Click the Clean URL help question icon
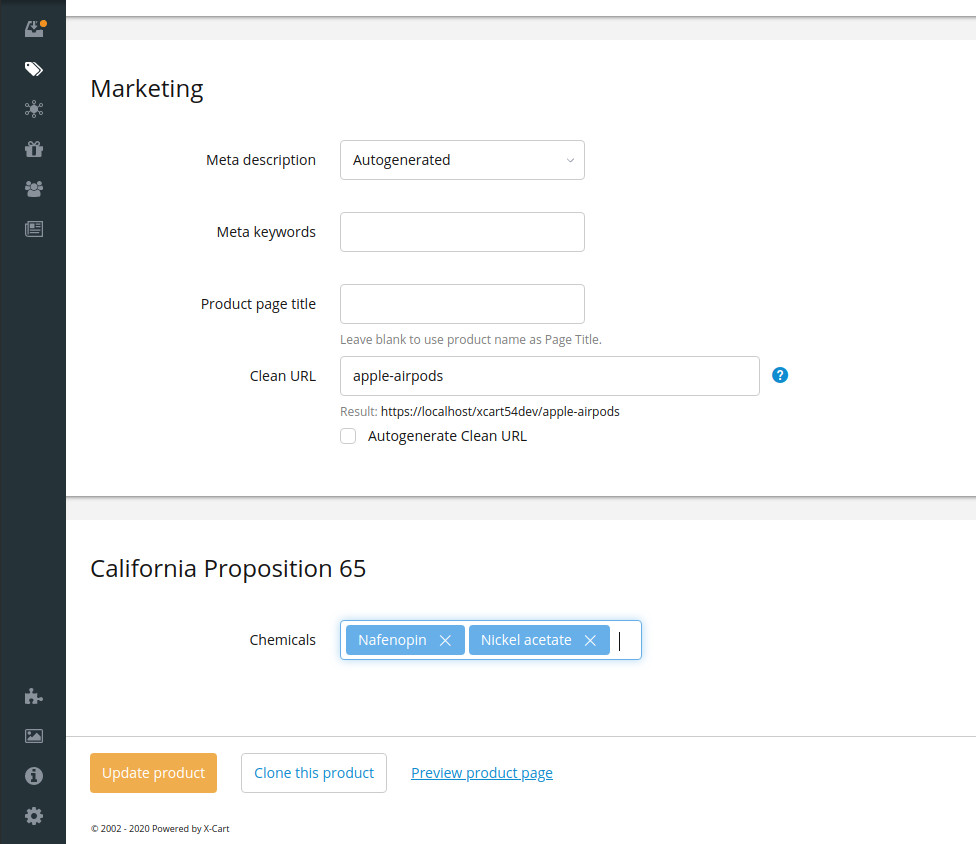The image size is (976, 844). [781, 375]
